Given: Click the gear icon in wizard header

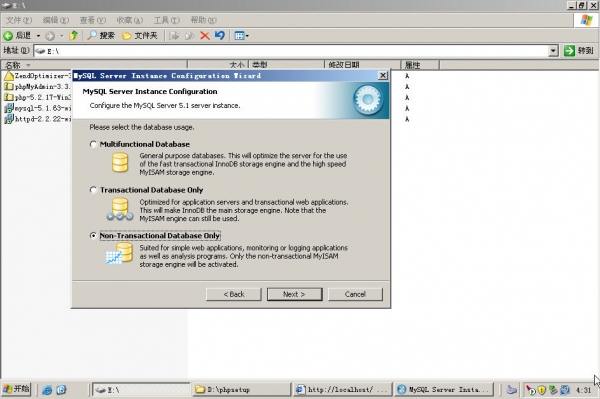Looking at the screenshot, I should tap(368, 99).
